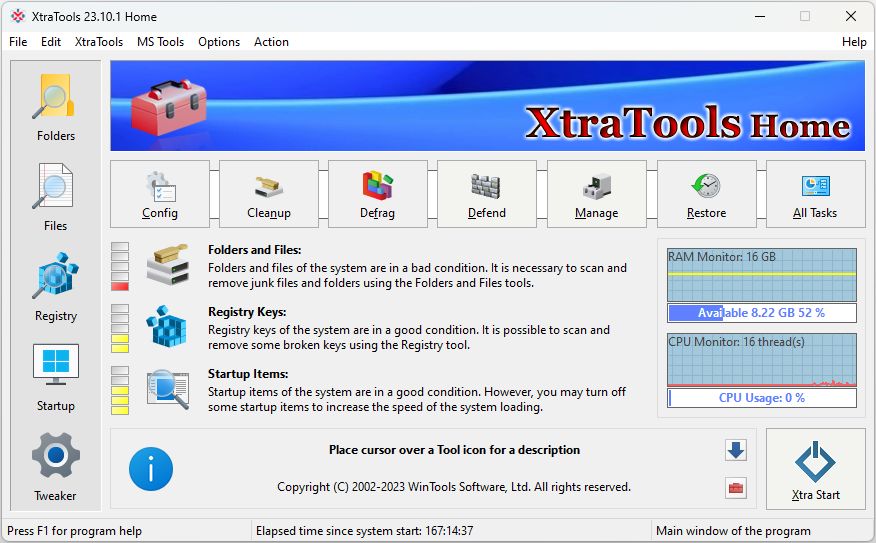876x543 pixels.
Task: Open the Defend firewall task
Action: (487, 194)
